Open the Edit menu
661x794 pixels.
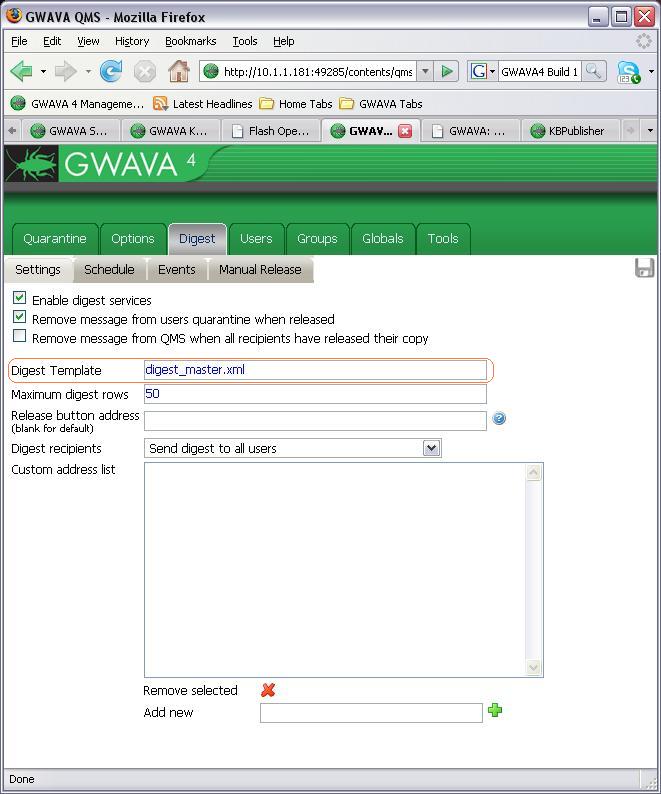click(x=52, y=41)
